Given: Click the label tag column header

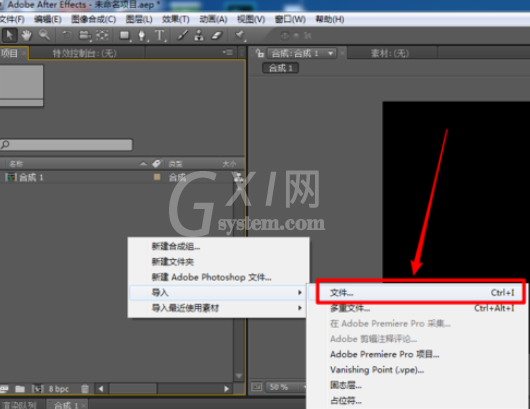Looking at the screenshot, I should [x=156, y=164].
